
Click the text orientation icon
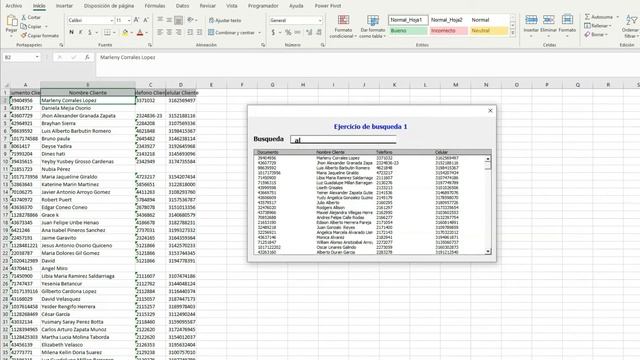click(191, 20)
